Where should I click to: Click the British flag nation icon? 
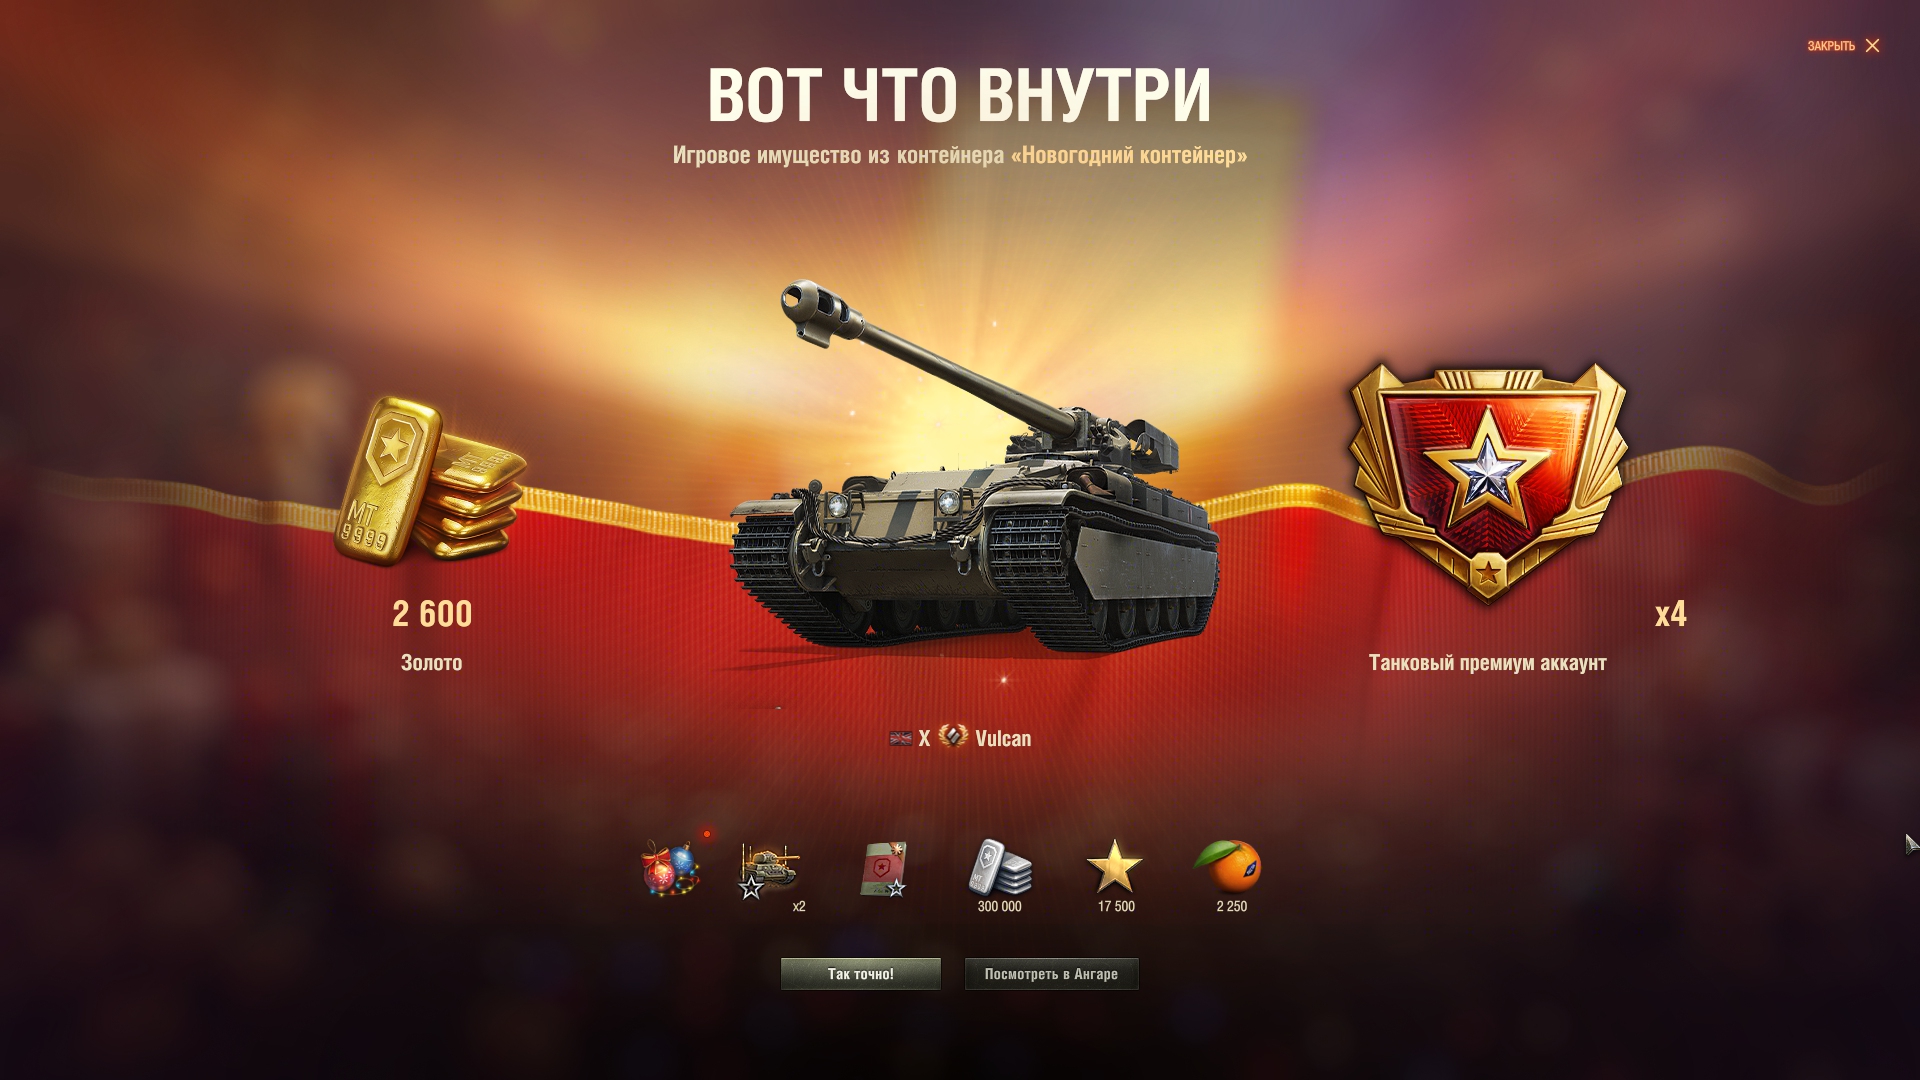pyautogui.click(x=900, y=739)
